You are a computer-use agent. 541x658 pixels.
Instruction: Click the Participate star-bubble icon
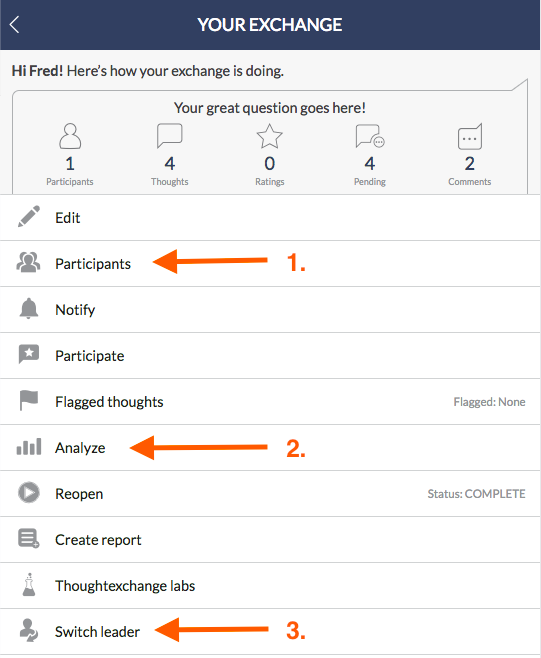(29, 355)
